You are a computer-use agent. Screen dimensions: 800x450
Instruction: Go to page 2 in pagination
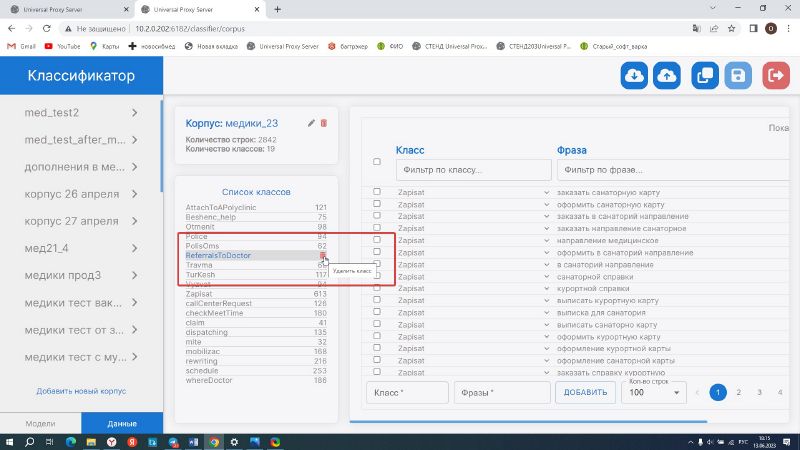[738, 393]
